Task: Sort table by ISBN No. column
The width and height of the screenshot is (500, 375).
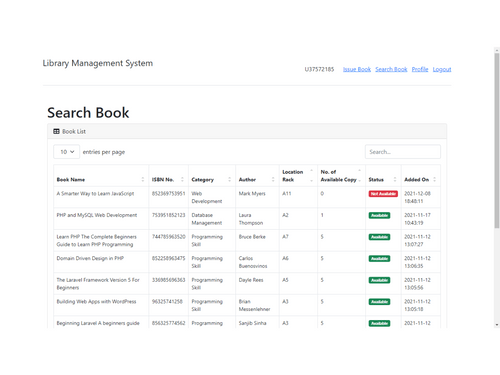Action: 168,176
